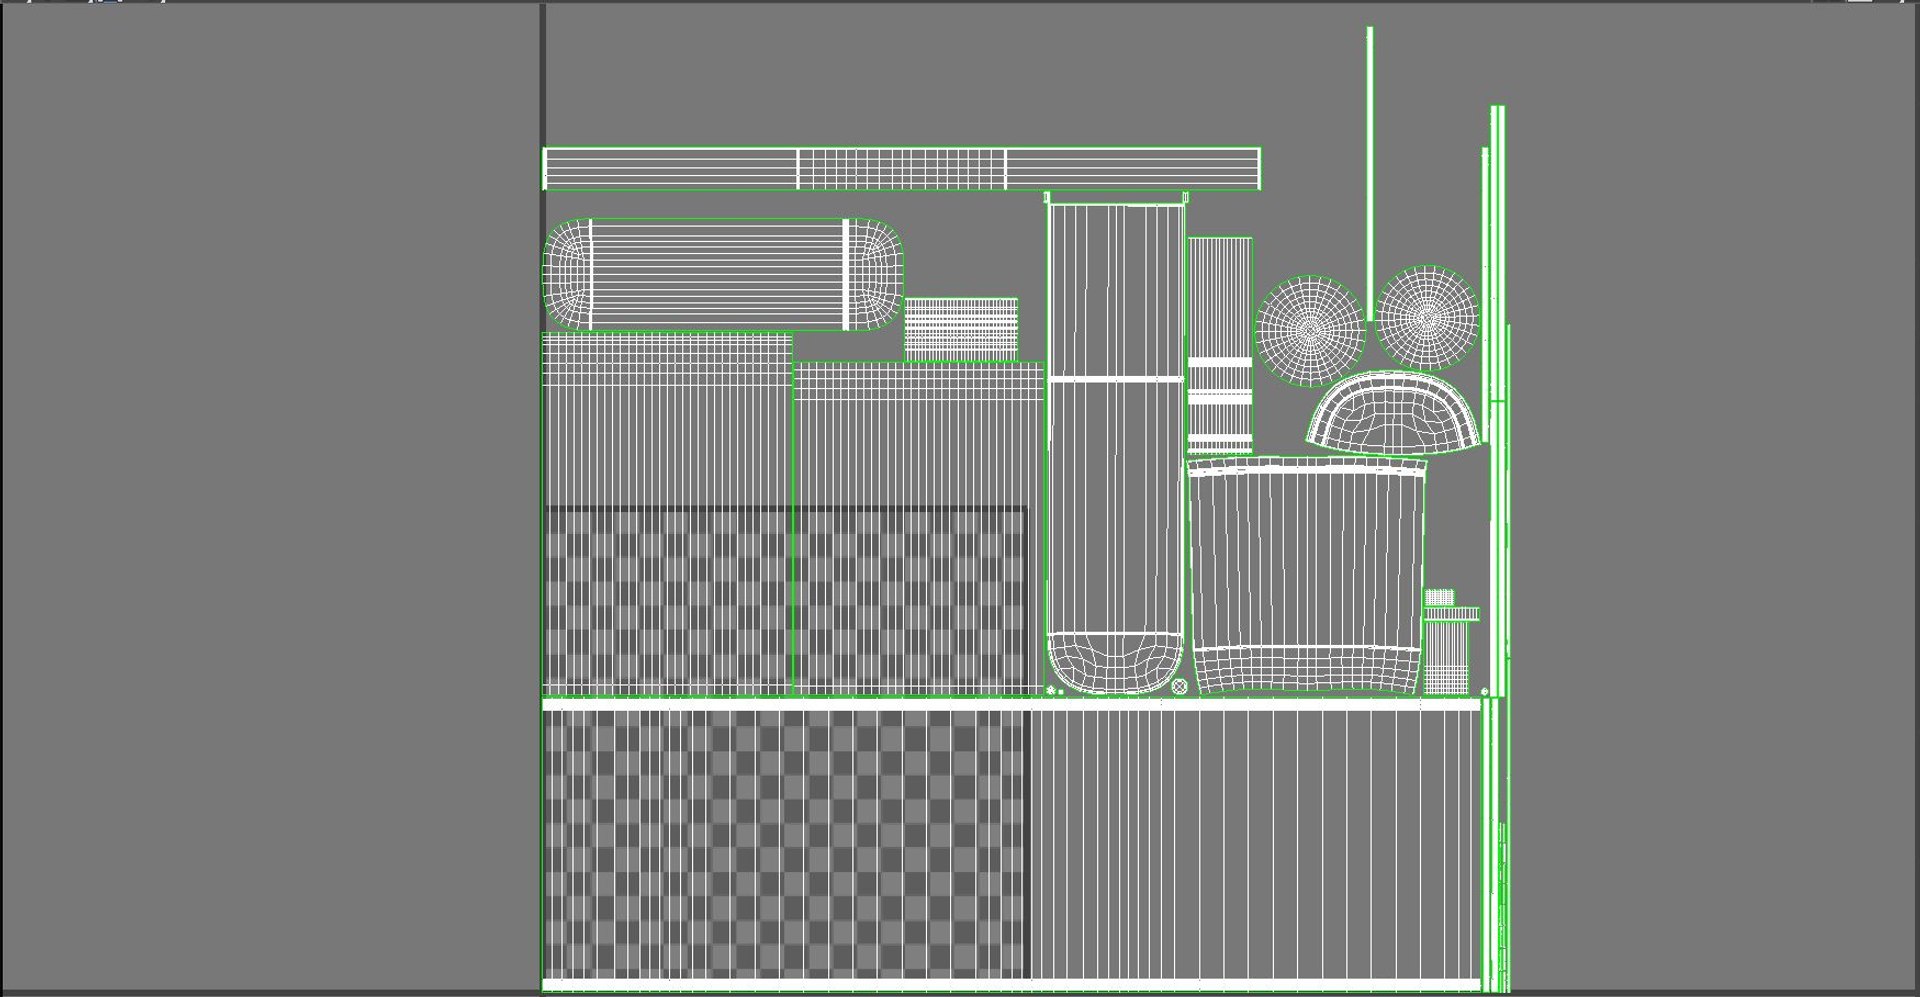Select the wide bottom UV island with vertical stripes

pos(1011,845)
